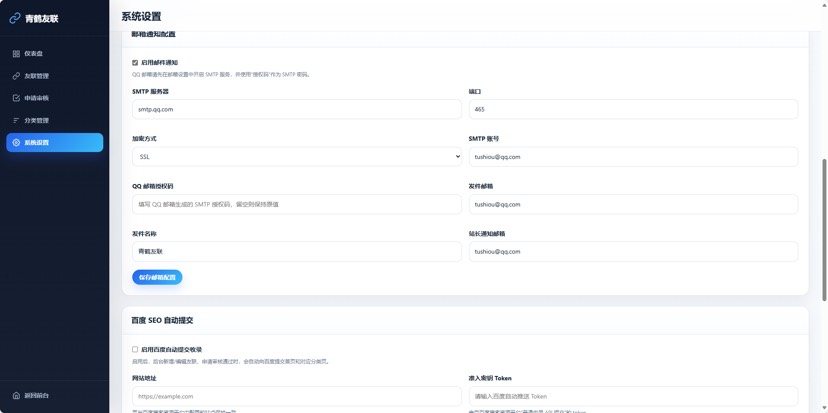
Task: Focus the SMTP 服务器 input field
Action: (x=297, y=109)
